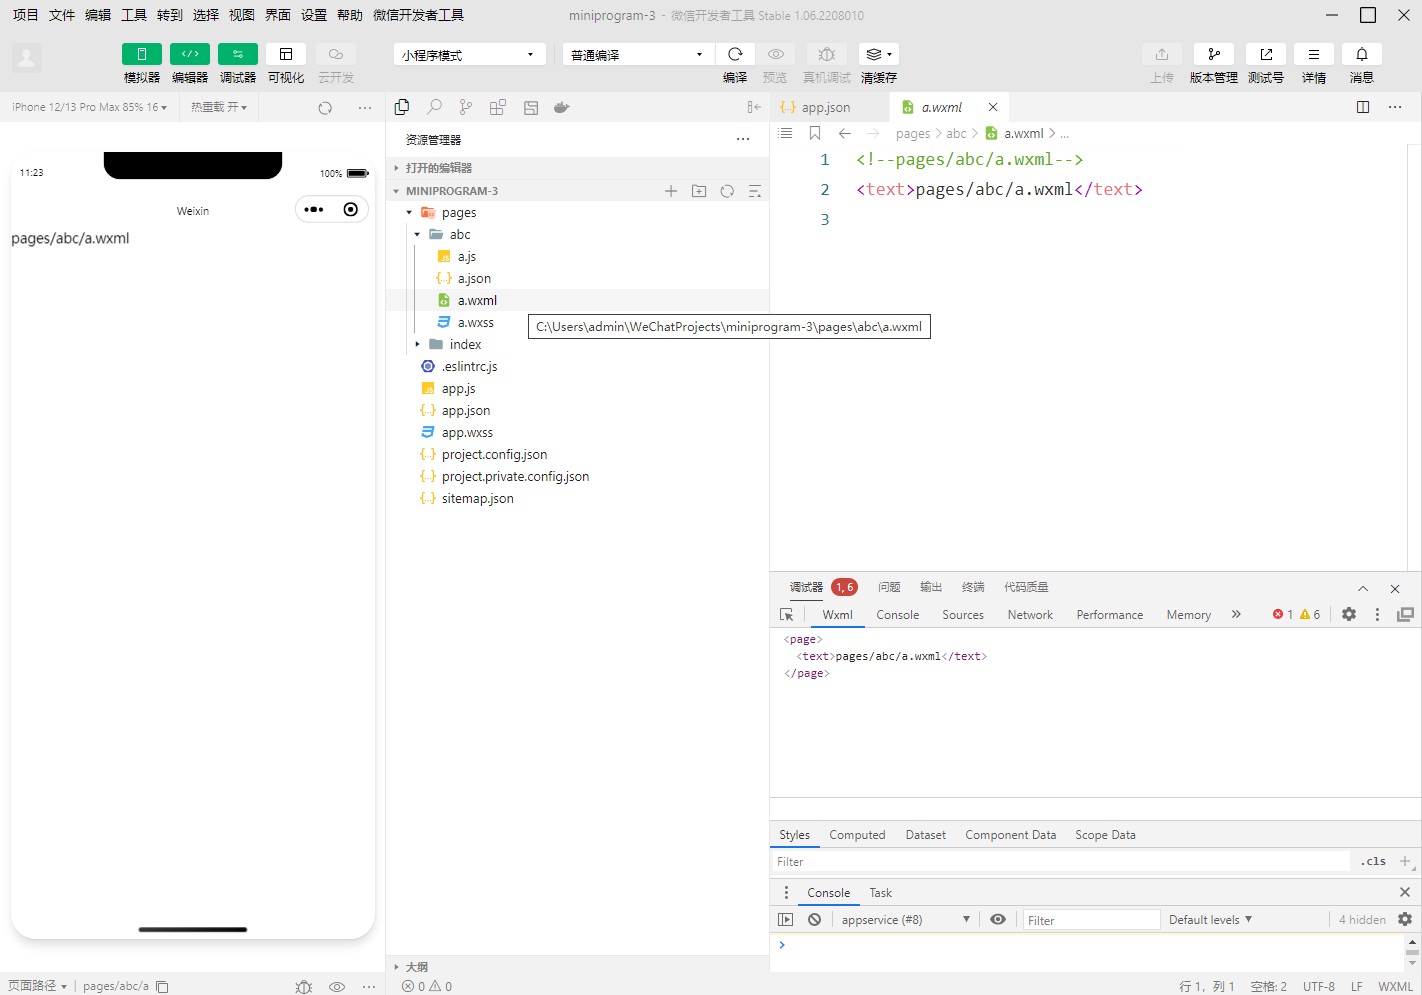Open the search icon in sidebar
1422x995 pixels.
point(434,107)
